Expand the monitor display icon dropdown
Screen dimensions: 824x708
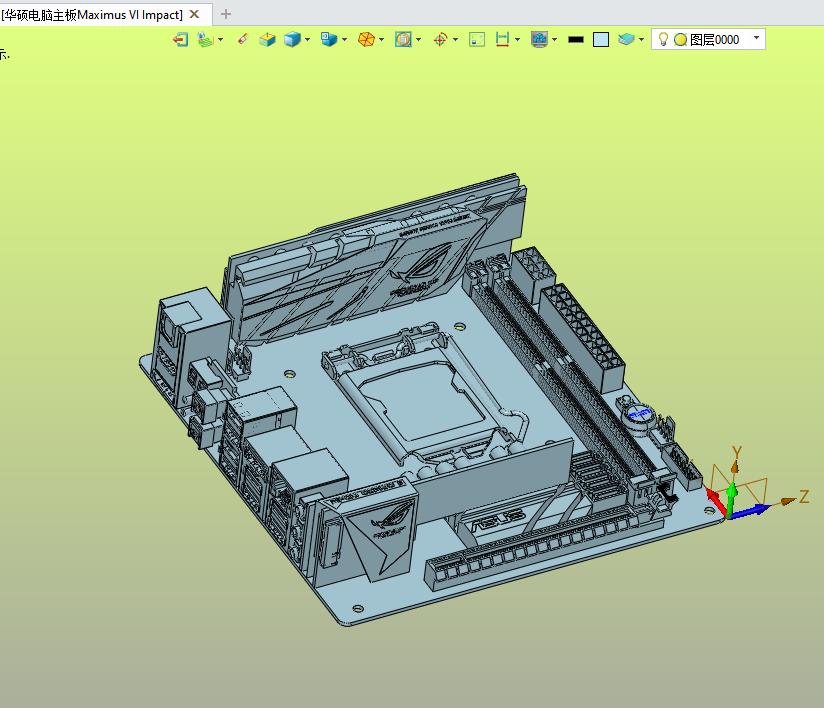pos(554,39)
